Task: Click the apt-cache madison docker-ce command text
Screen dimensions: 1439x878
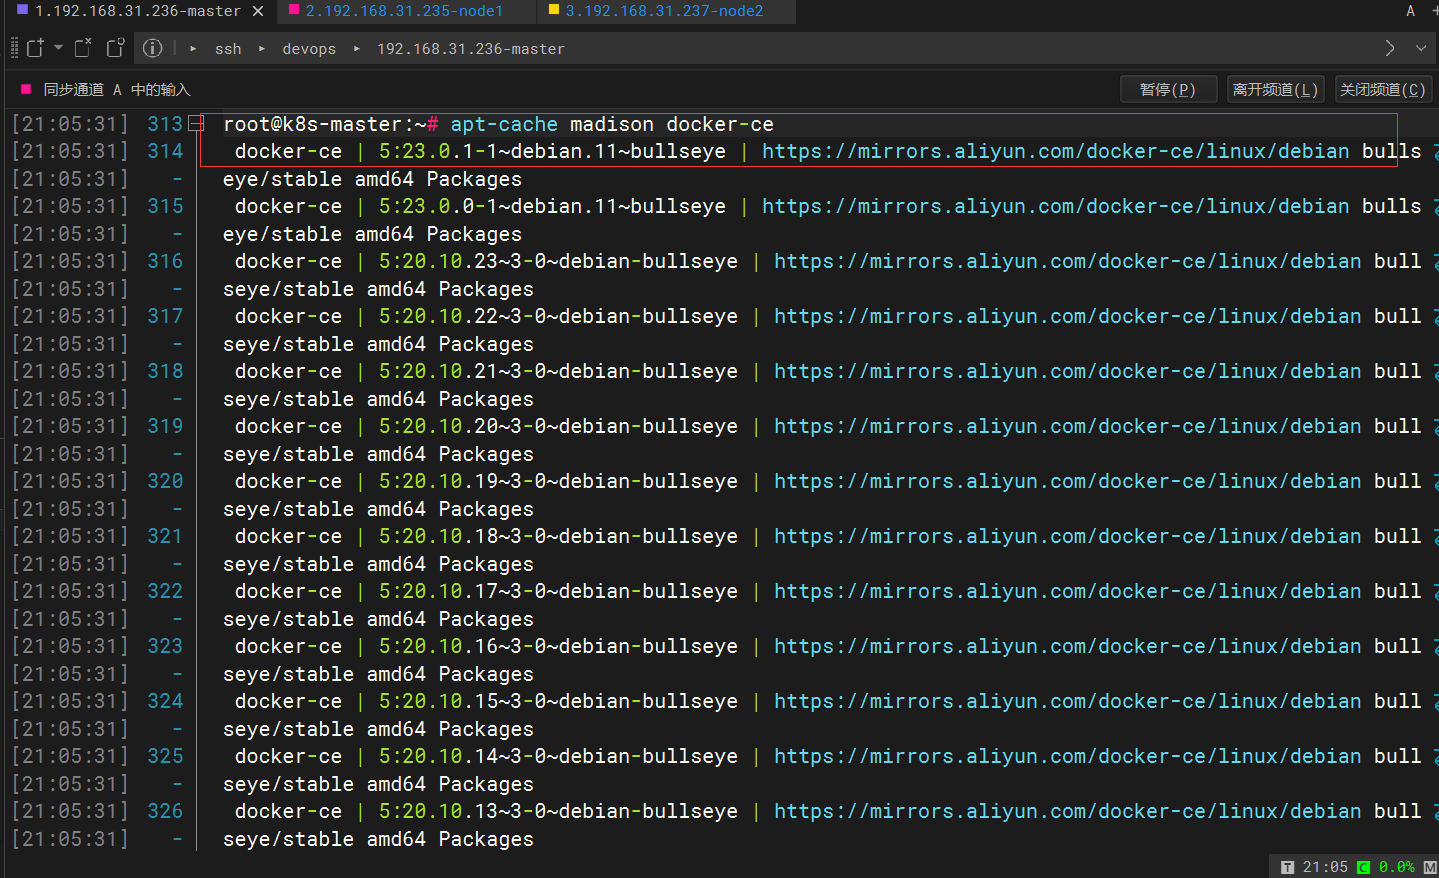Action: point(612,124)
